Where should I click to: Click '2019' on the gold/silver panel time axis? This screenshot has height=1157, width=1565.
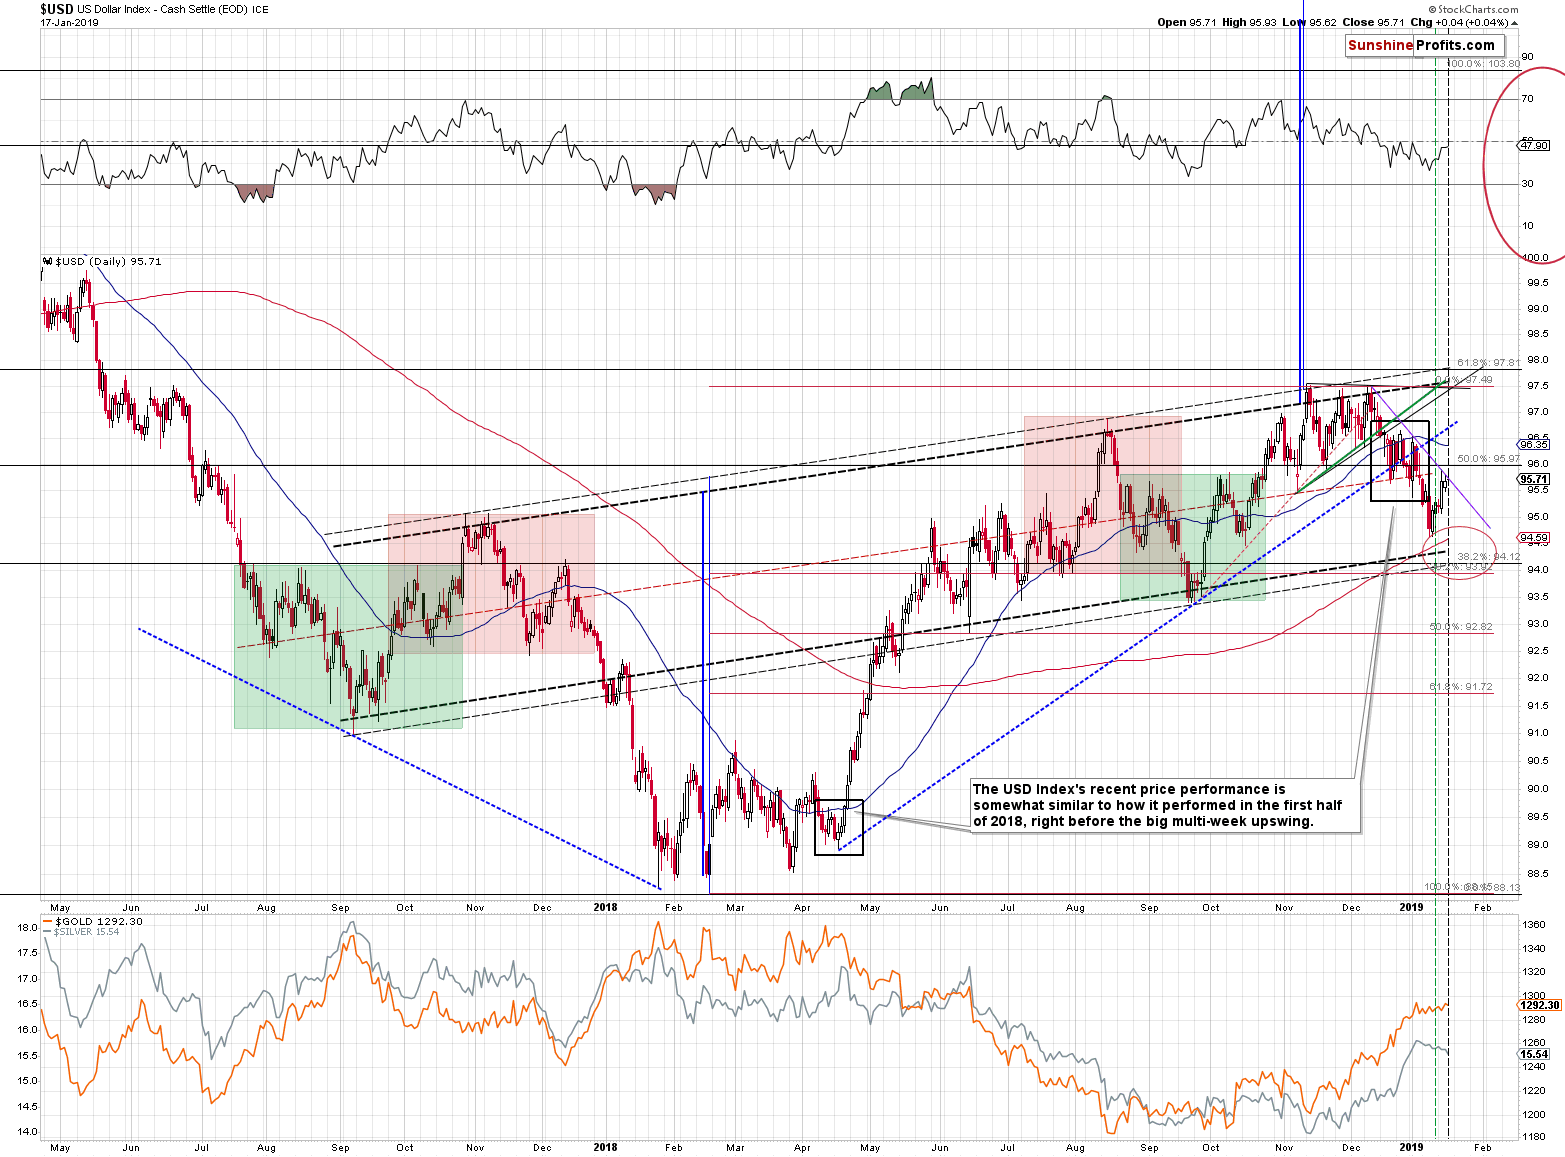point(1411,1147)
